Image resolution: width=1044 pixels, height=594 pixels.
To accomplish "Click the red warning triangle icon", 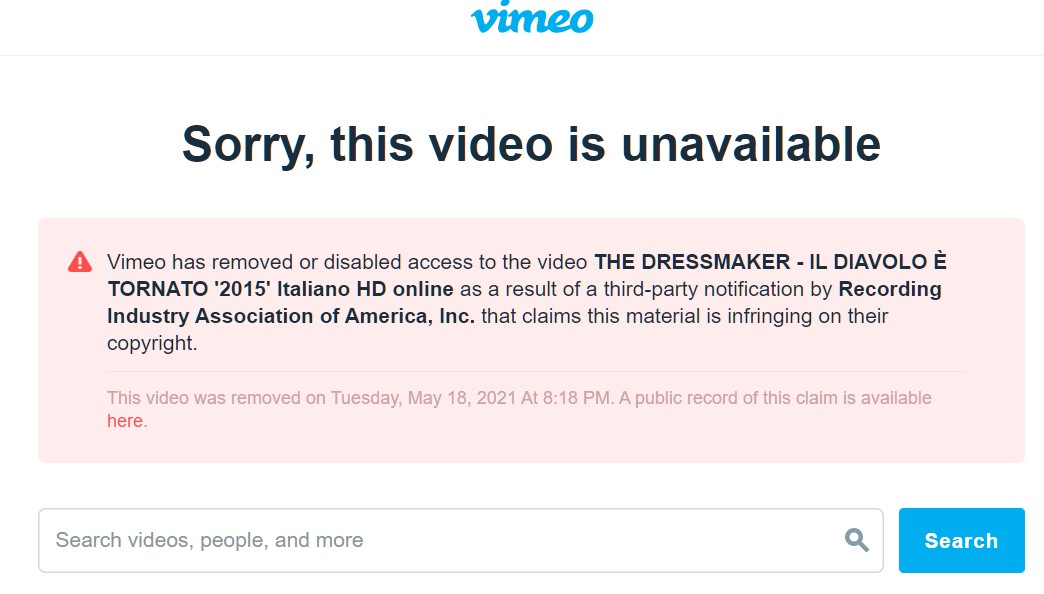I will coord(80,262).
